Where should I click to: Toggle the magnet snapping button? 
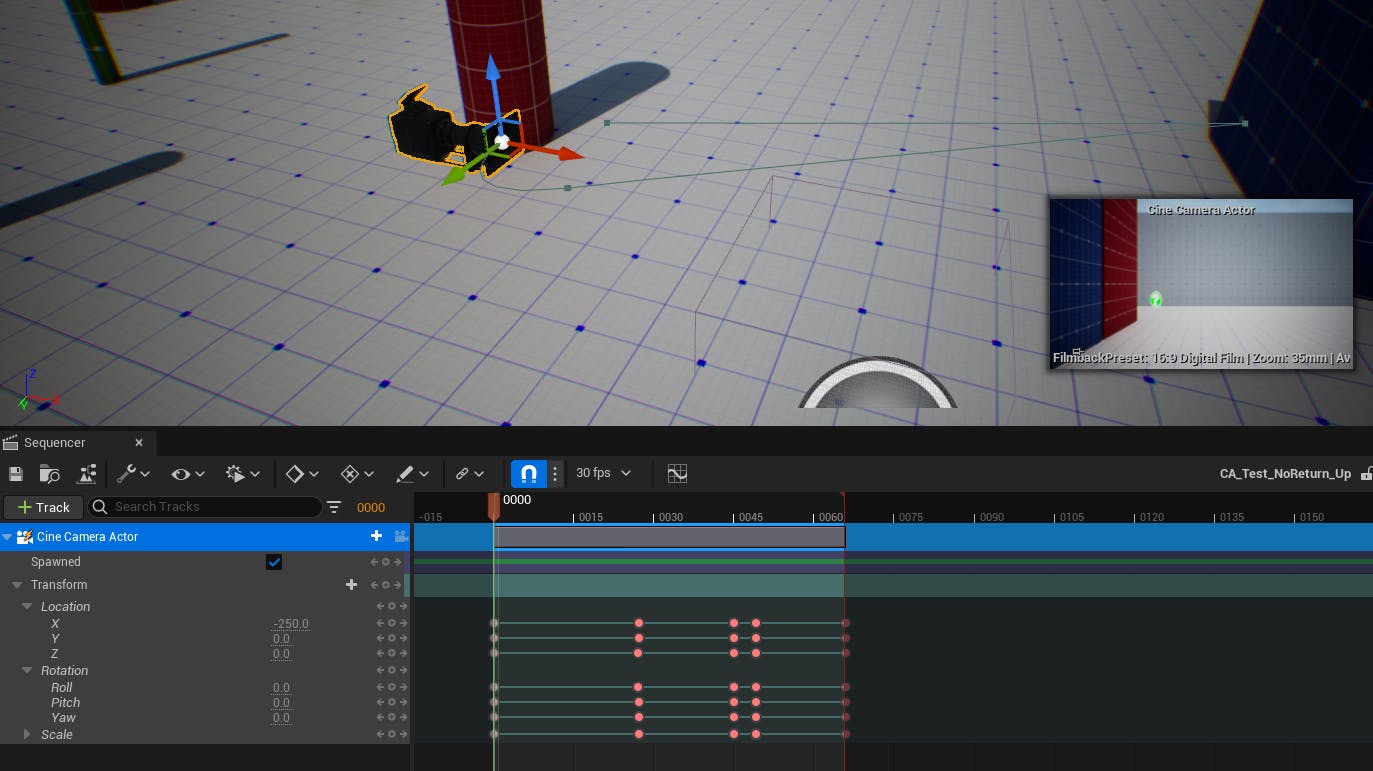pyautogui.click(x=529, y=473)
